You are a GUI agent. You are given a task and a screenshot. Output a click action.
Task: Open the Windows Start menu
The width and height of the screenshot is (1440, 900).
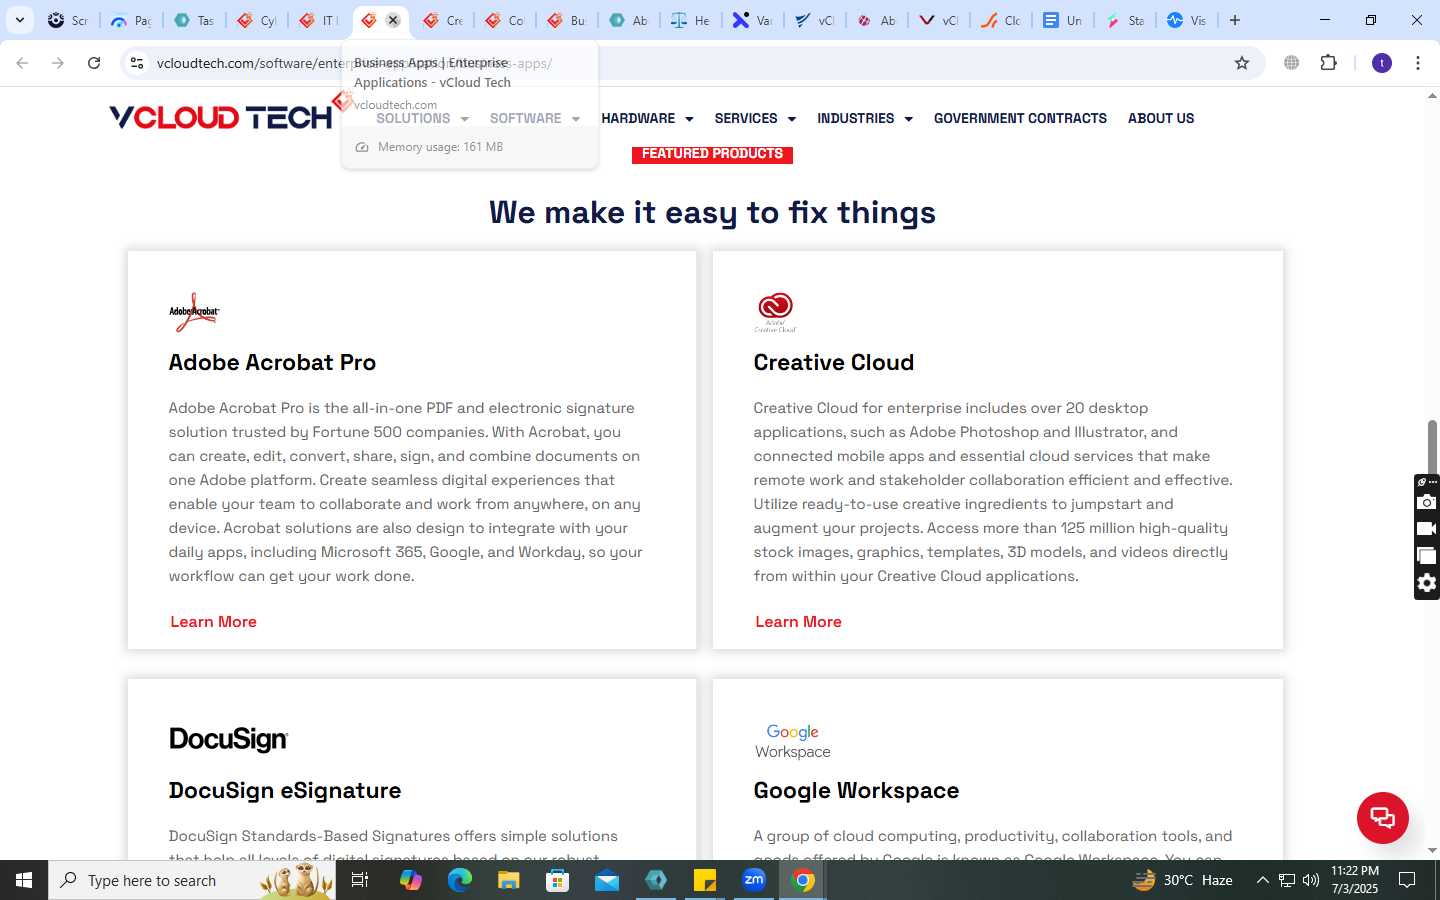click(x=24, y=880)
